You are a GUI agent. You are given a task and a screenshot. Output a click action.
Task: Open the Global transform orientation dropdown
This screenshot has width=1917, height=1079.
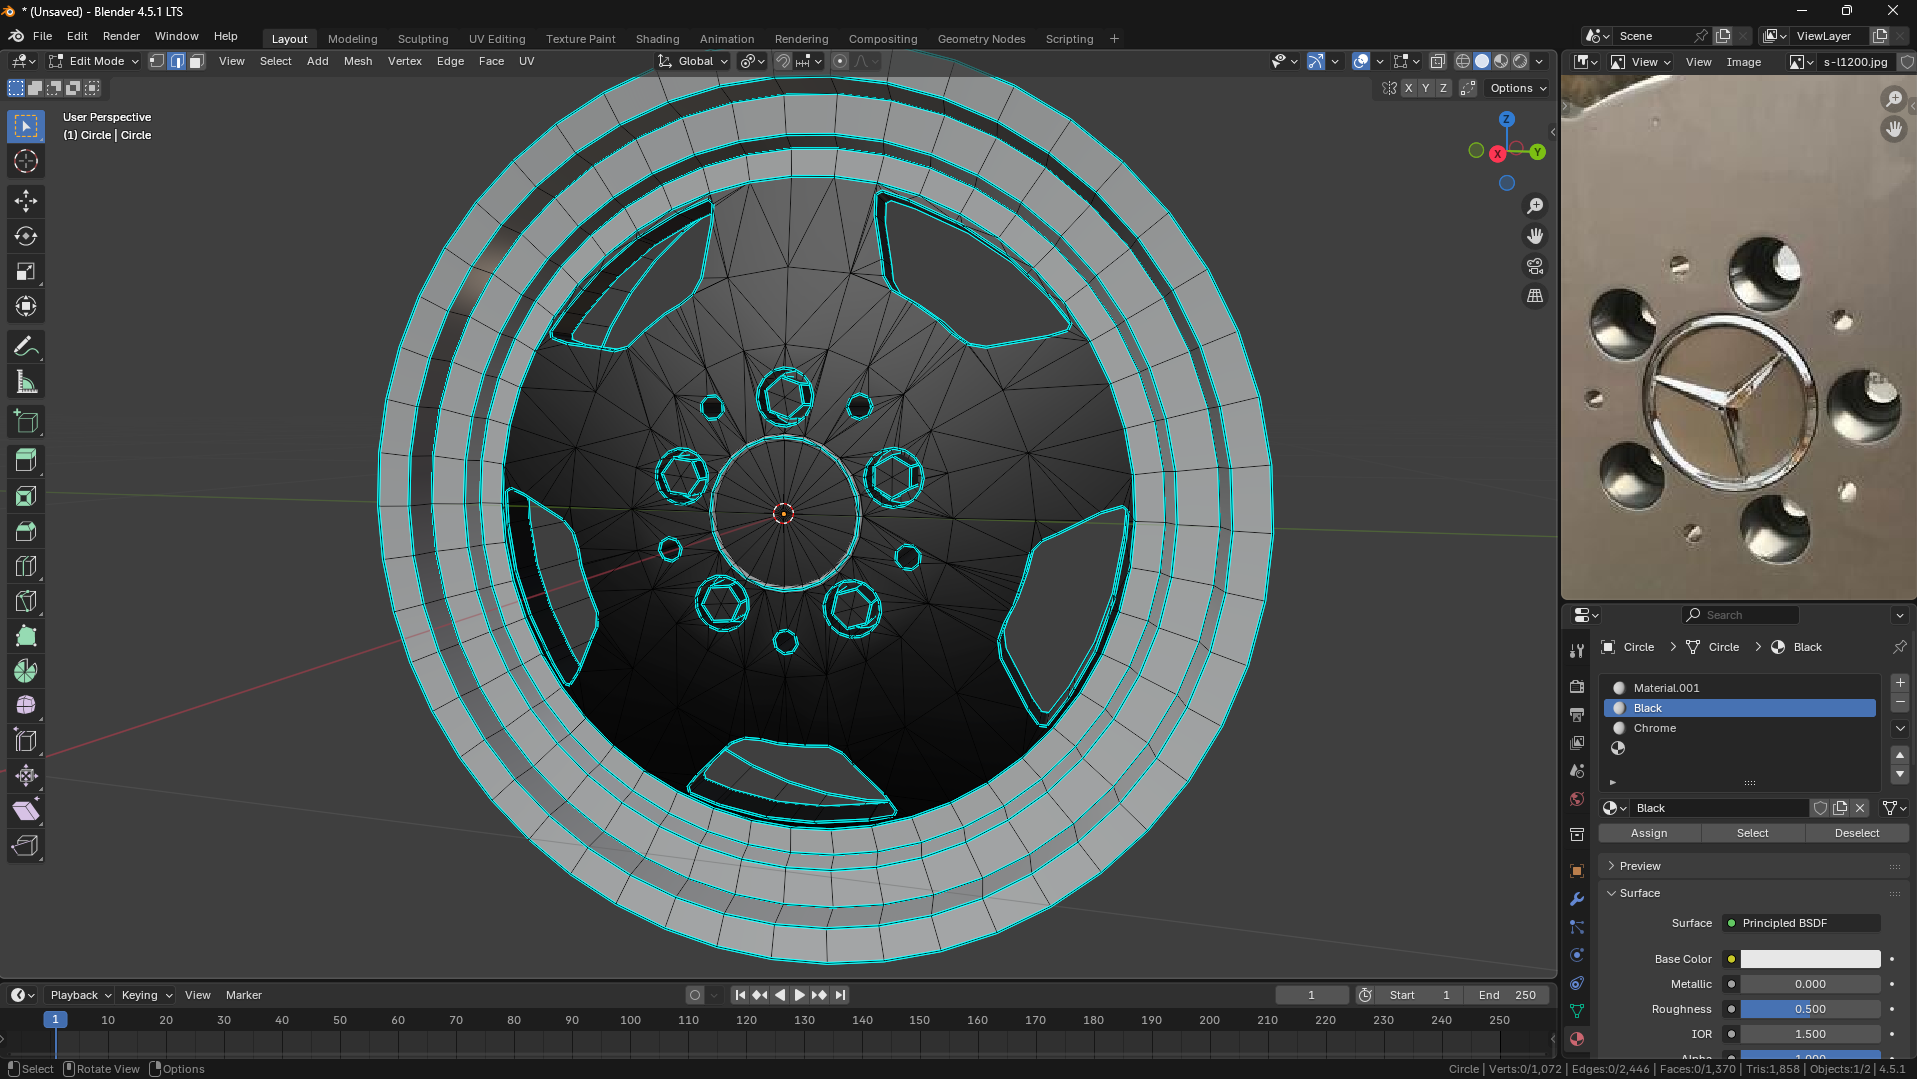693,61
